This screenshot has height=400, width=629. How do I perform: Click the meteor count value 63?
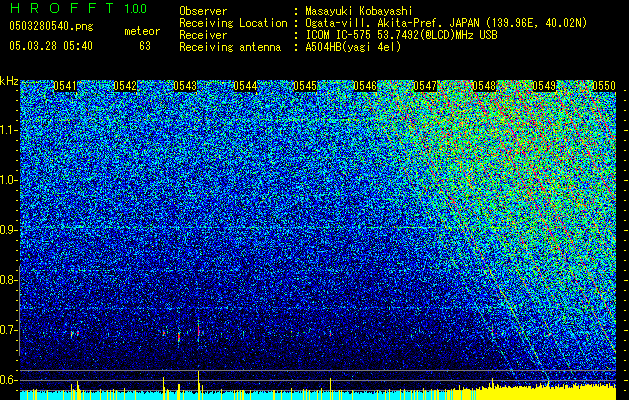144,46
